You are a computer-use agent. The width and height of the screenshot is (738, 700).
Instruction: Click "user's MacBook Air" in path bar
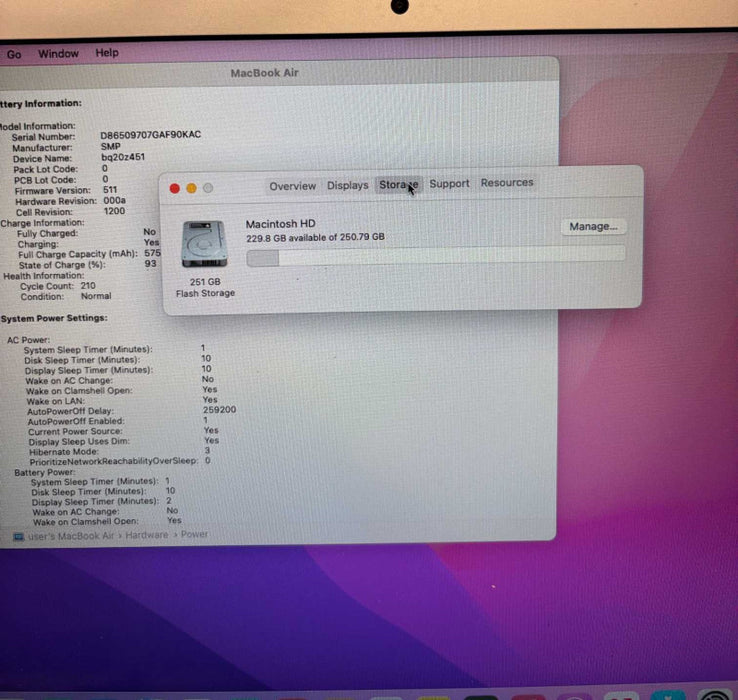click(71, 536)
